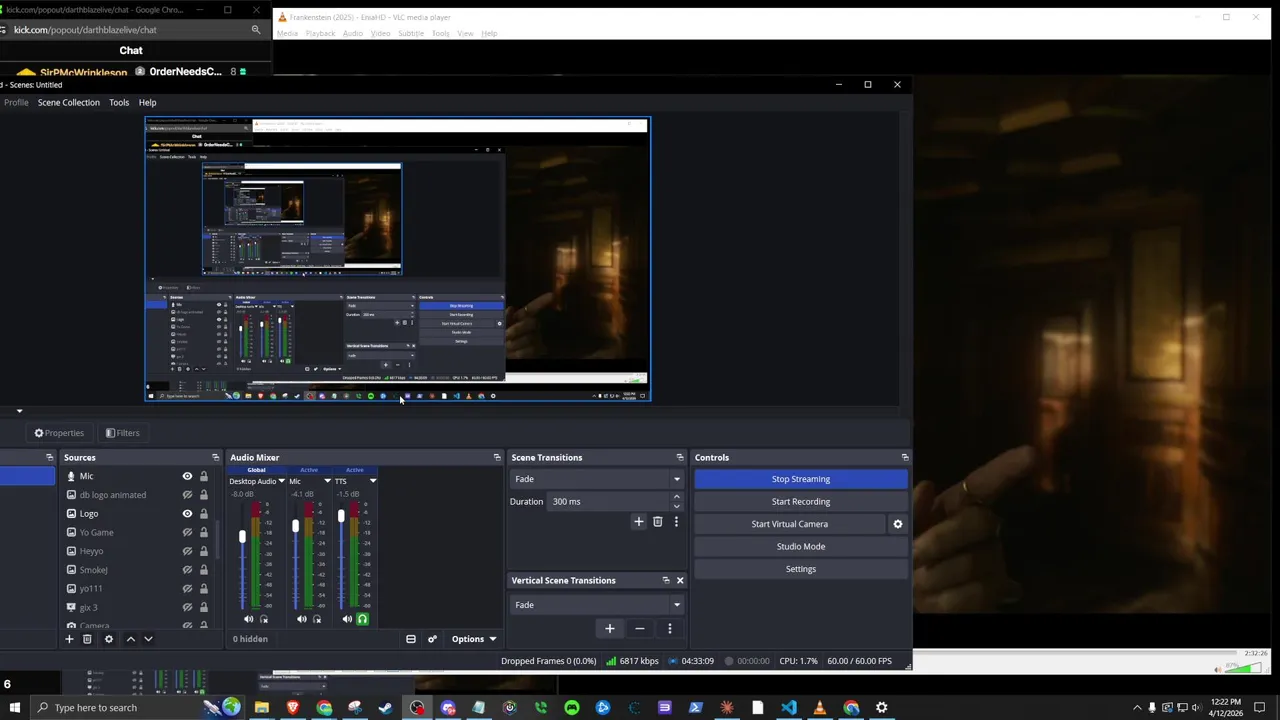
Task: Open scene transition three-dot menu
Action: click(x=676, y=522)
